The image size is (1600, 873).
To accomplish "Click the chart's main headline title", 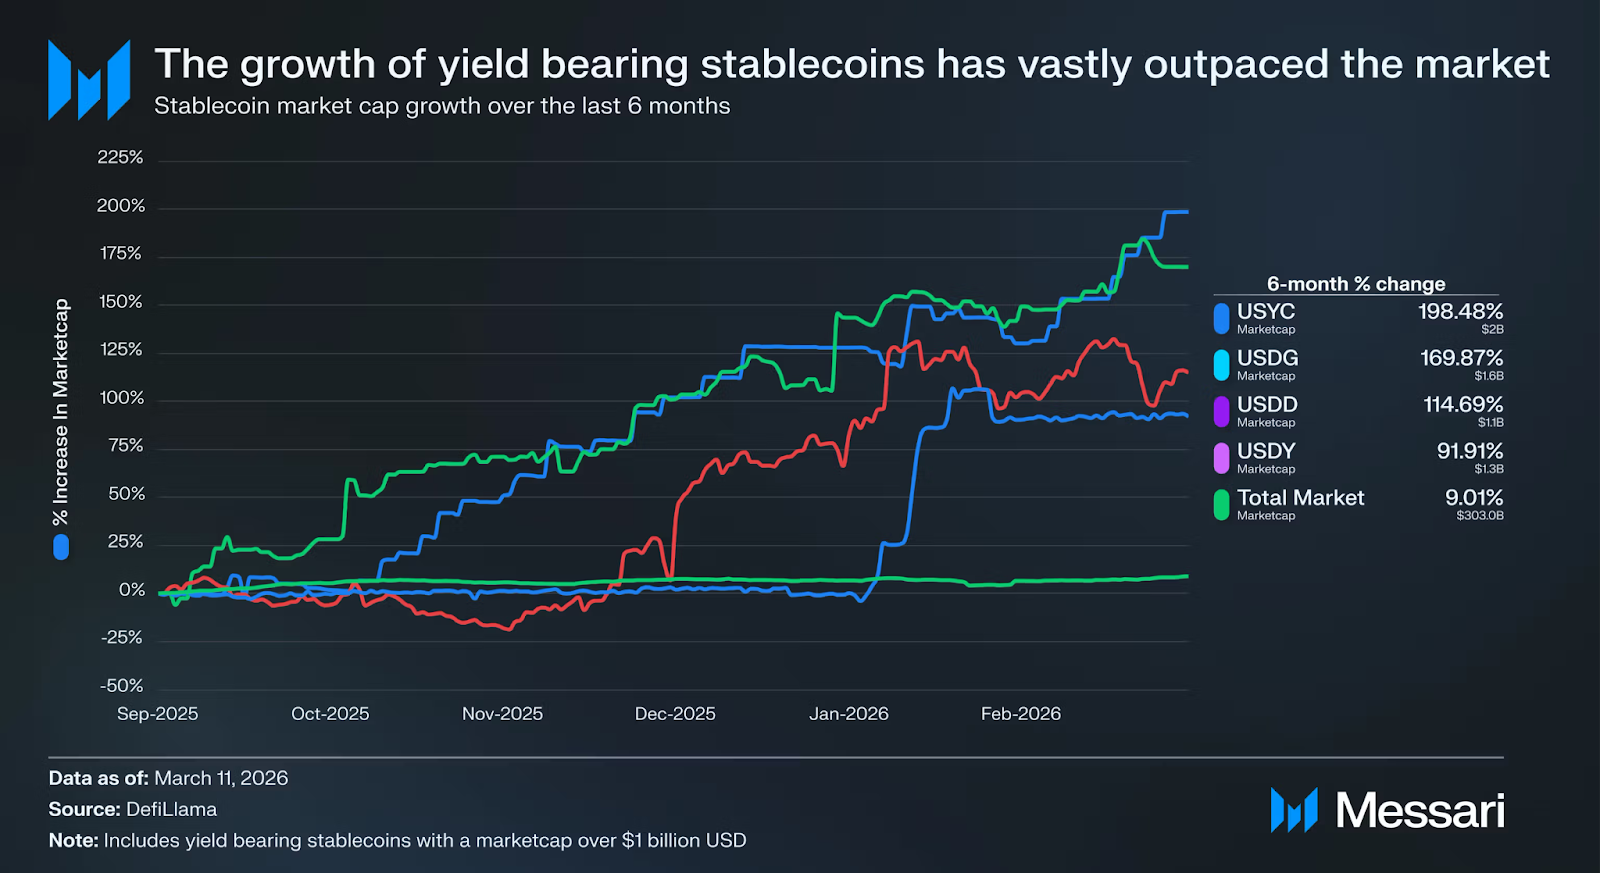I will tap(851, 64).
